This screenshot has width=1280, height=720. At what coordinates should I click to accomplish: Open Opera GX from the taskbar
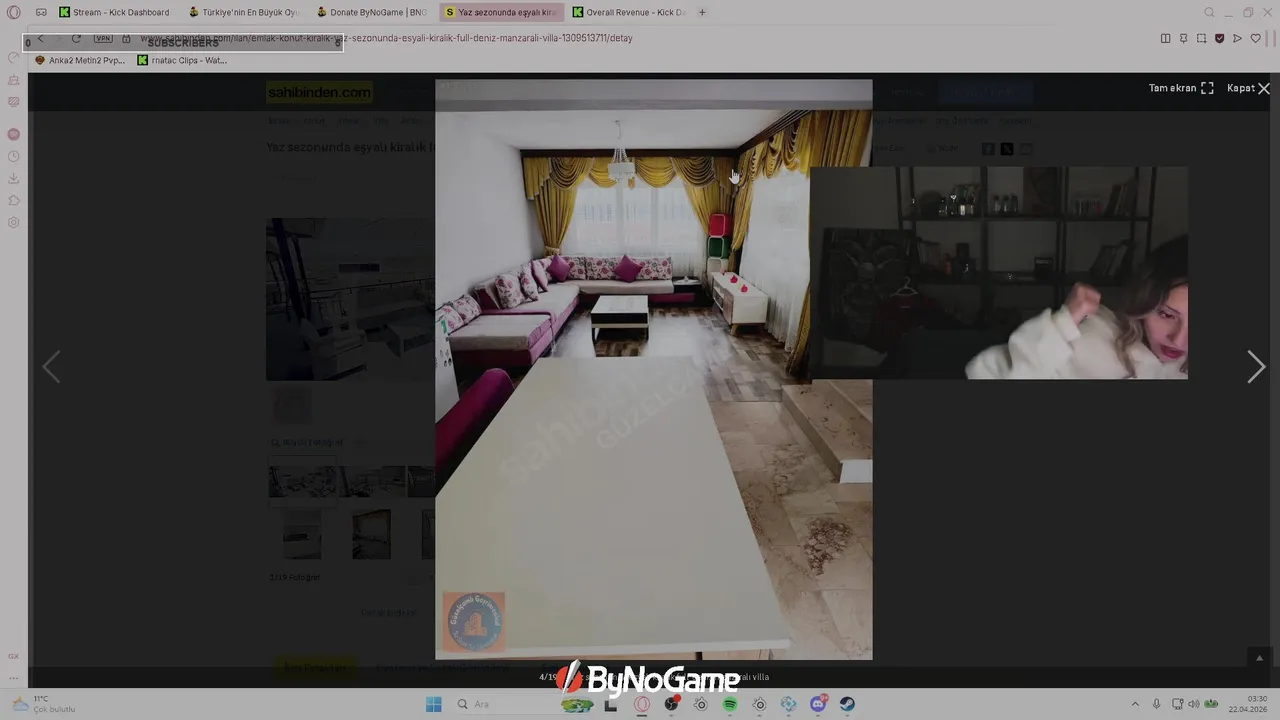coord(642,704)
